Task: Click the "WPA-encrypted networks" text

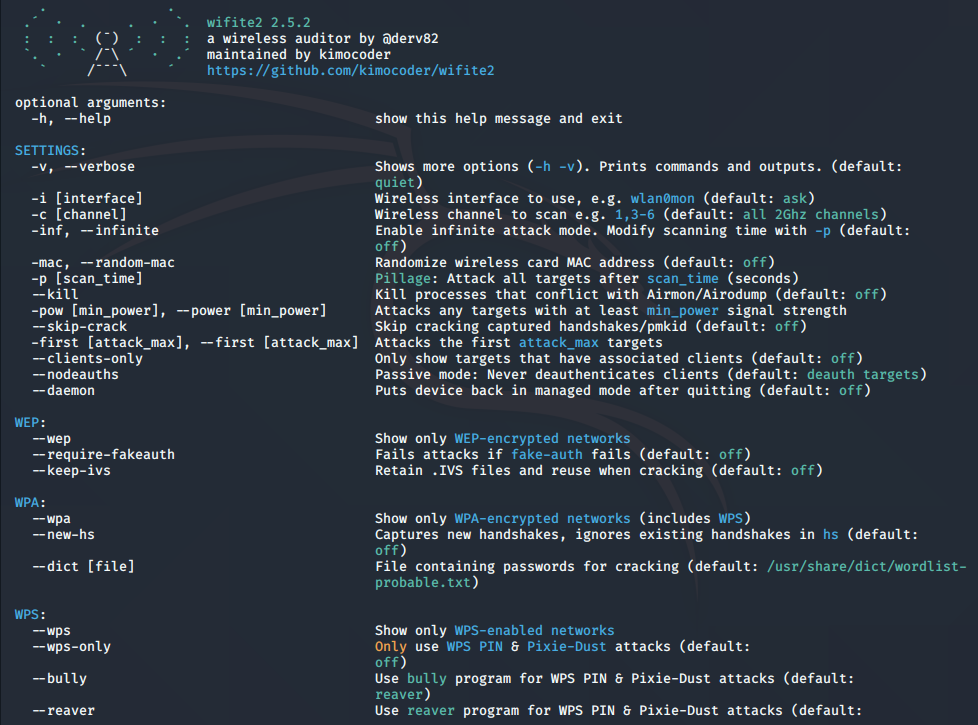Action: (x=542, y=518)
